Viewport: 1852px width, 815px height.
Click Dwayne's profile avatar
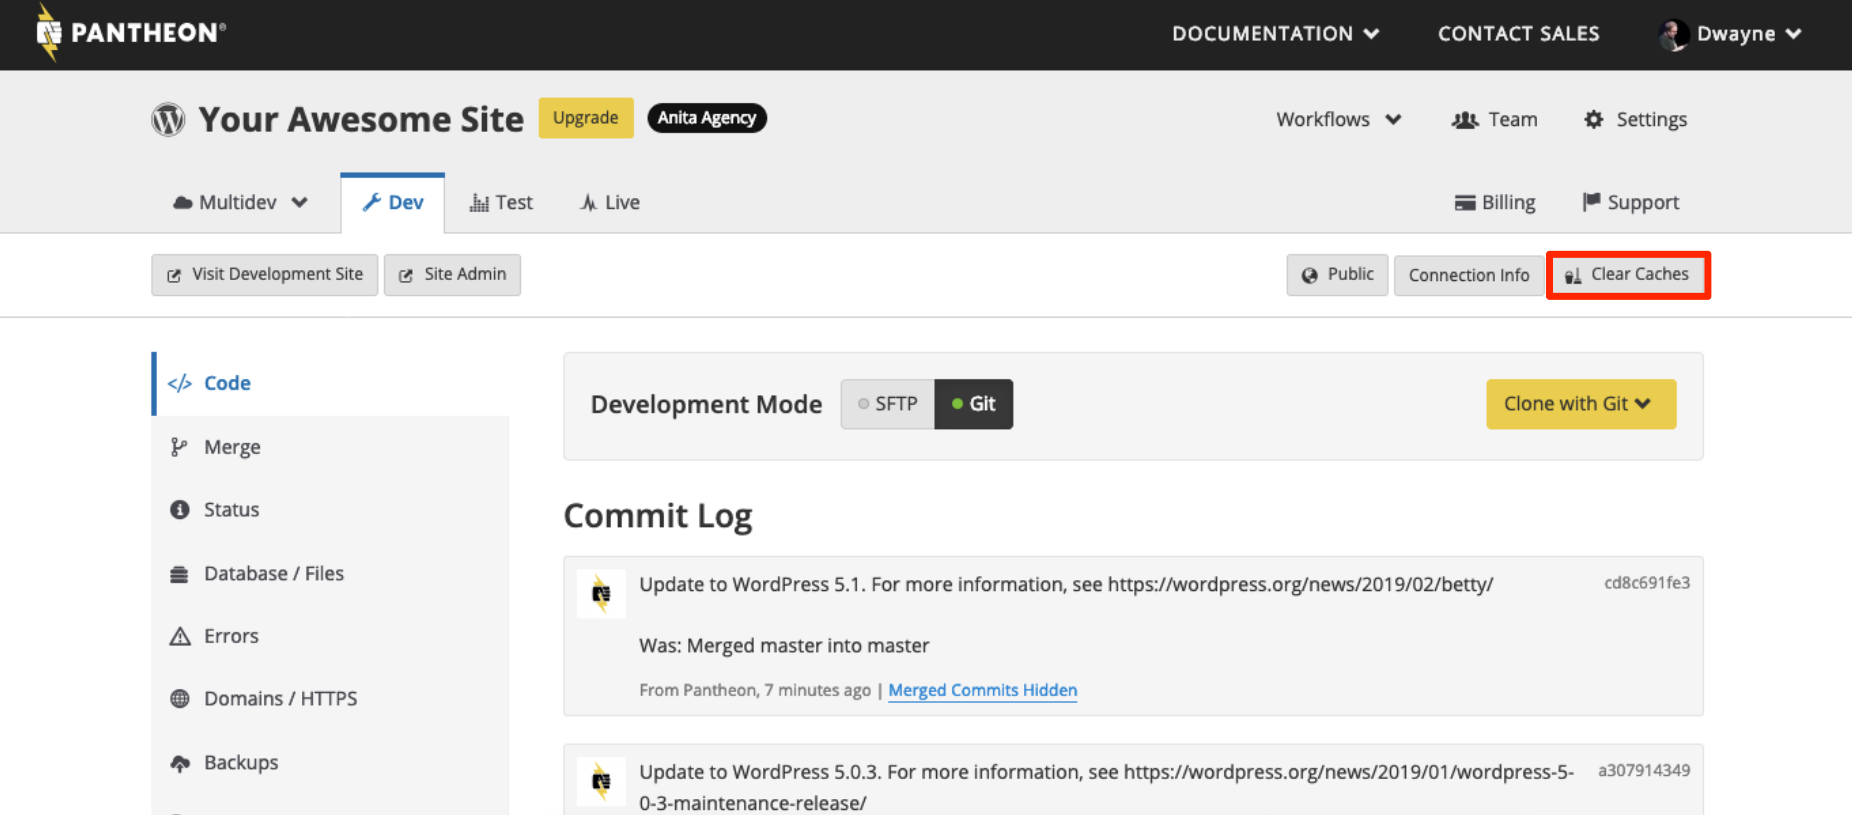(x=1673, y=34)
